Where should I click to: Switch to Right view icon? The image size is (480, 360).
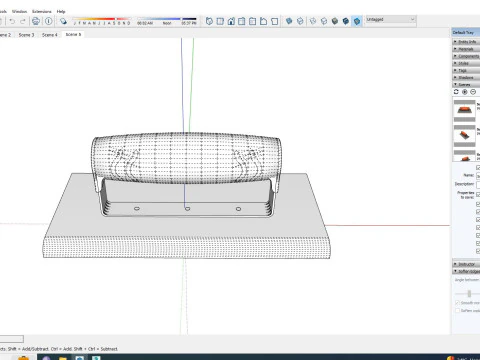[x=242, y=21]
